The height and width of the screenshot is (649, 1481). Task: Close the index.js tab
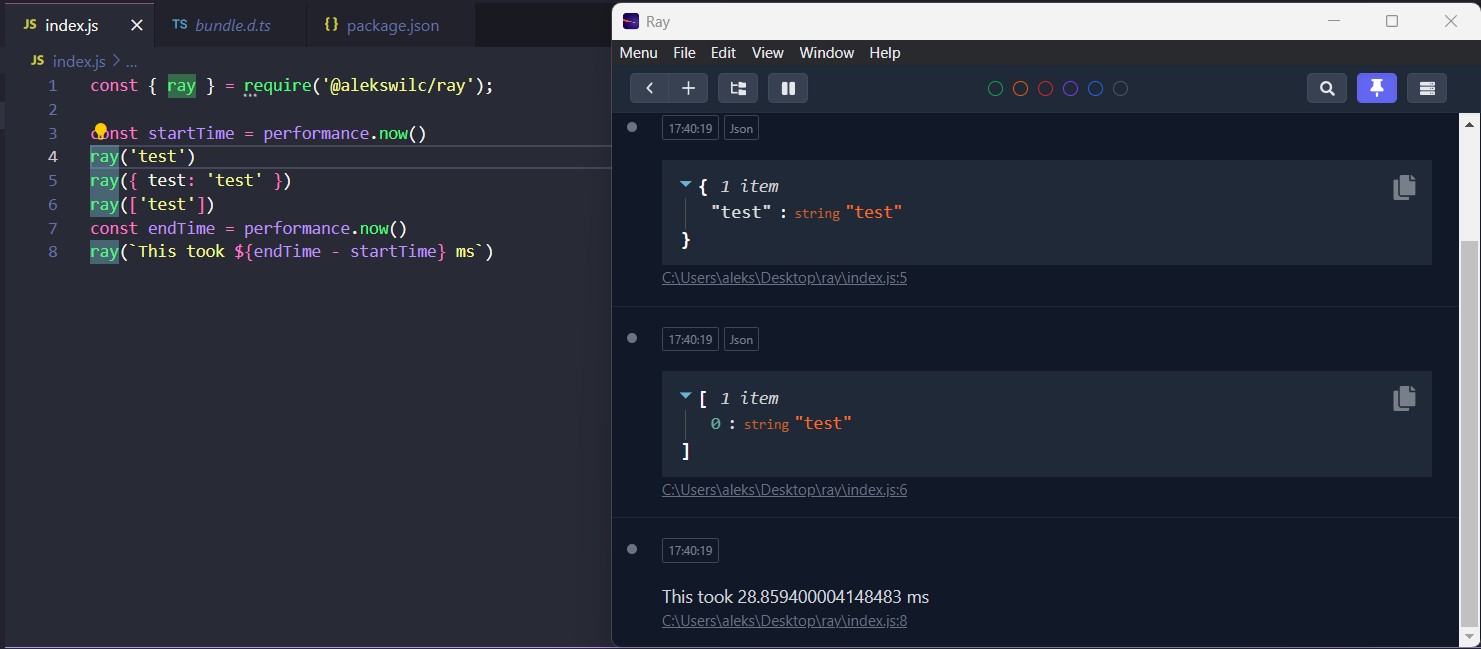click(x=137, y=25)
